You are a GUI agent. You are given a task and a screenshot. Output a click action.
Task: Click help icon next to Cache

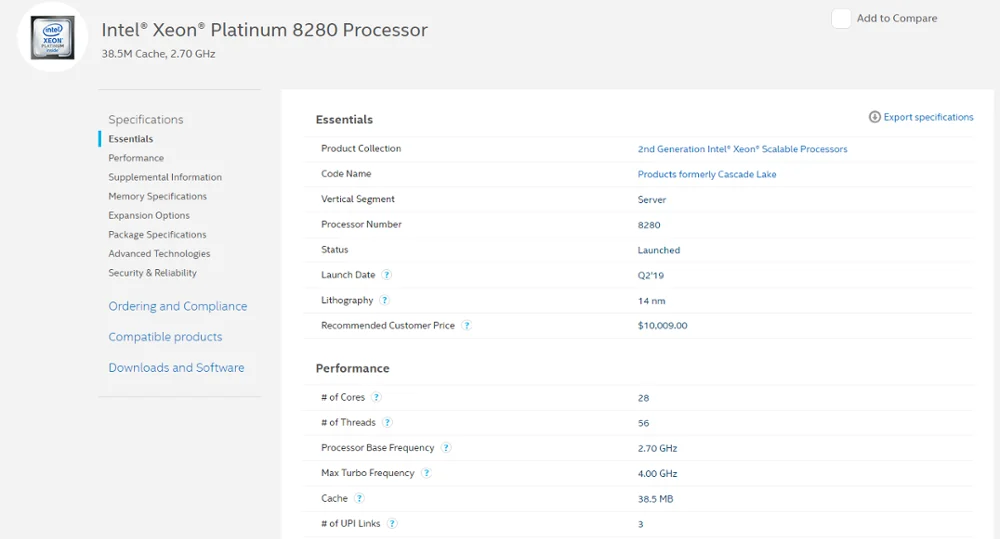(359, 498)
